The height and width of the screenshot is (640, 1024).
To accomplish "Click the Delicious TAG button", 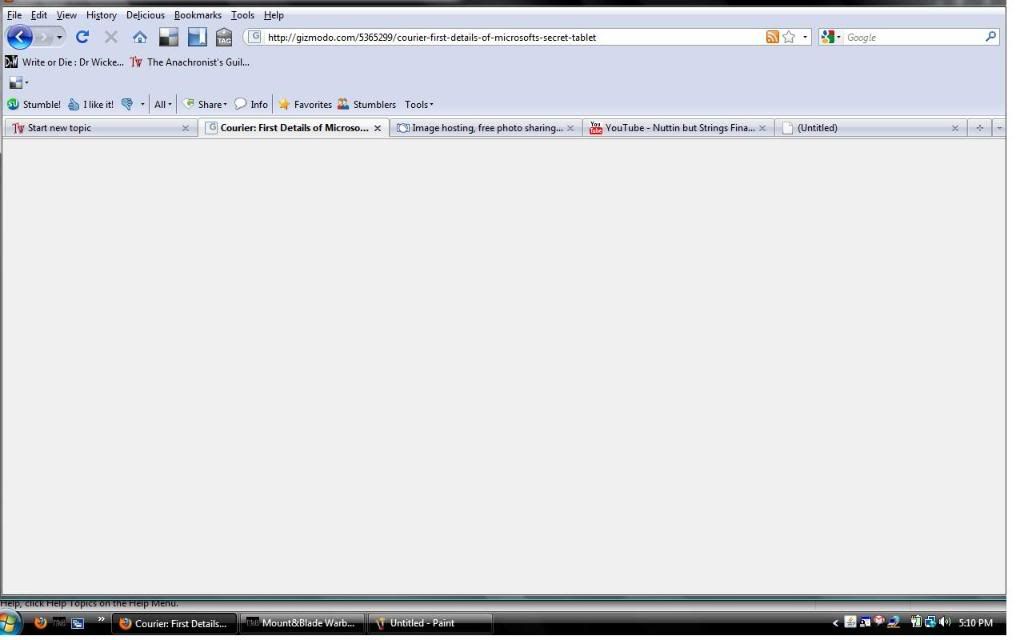I will [224, 37].
